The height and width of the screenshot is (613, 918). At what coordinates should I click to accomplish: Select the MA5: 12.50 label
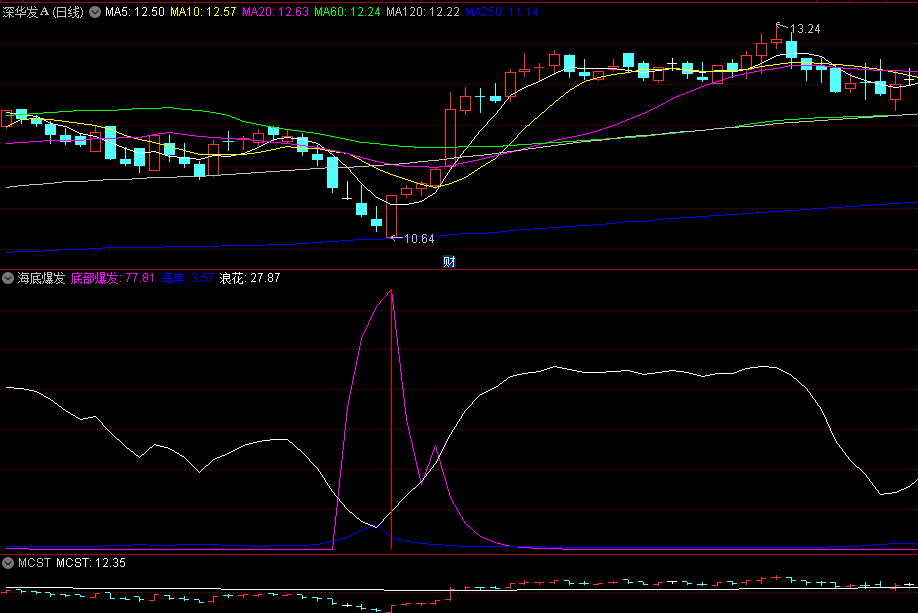[x=135, y=12]
